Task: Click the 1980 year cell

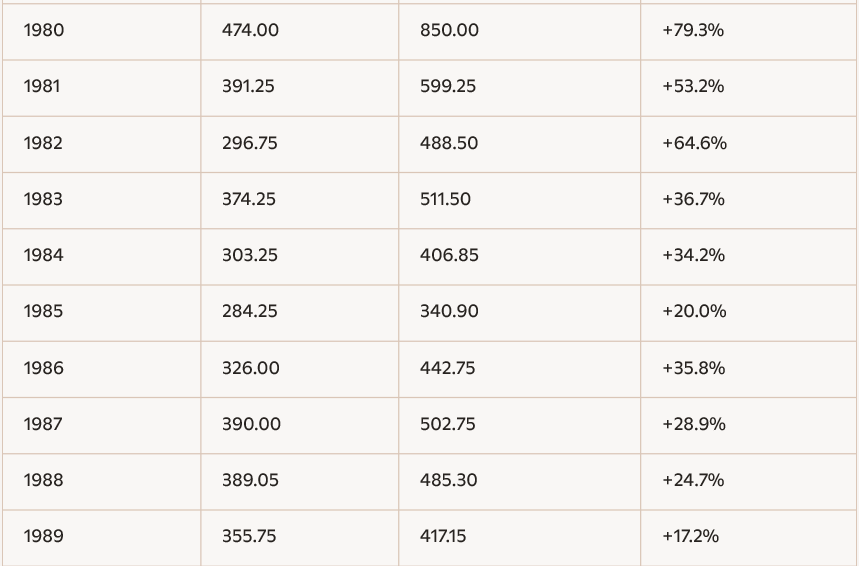Action: [x=44, y=30]
